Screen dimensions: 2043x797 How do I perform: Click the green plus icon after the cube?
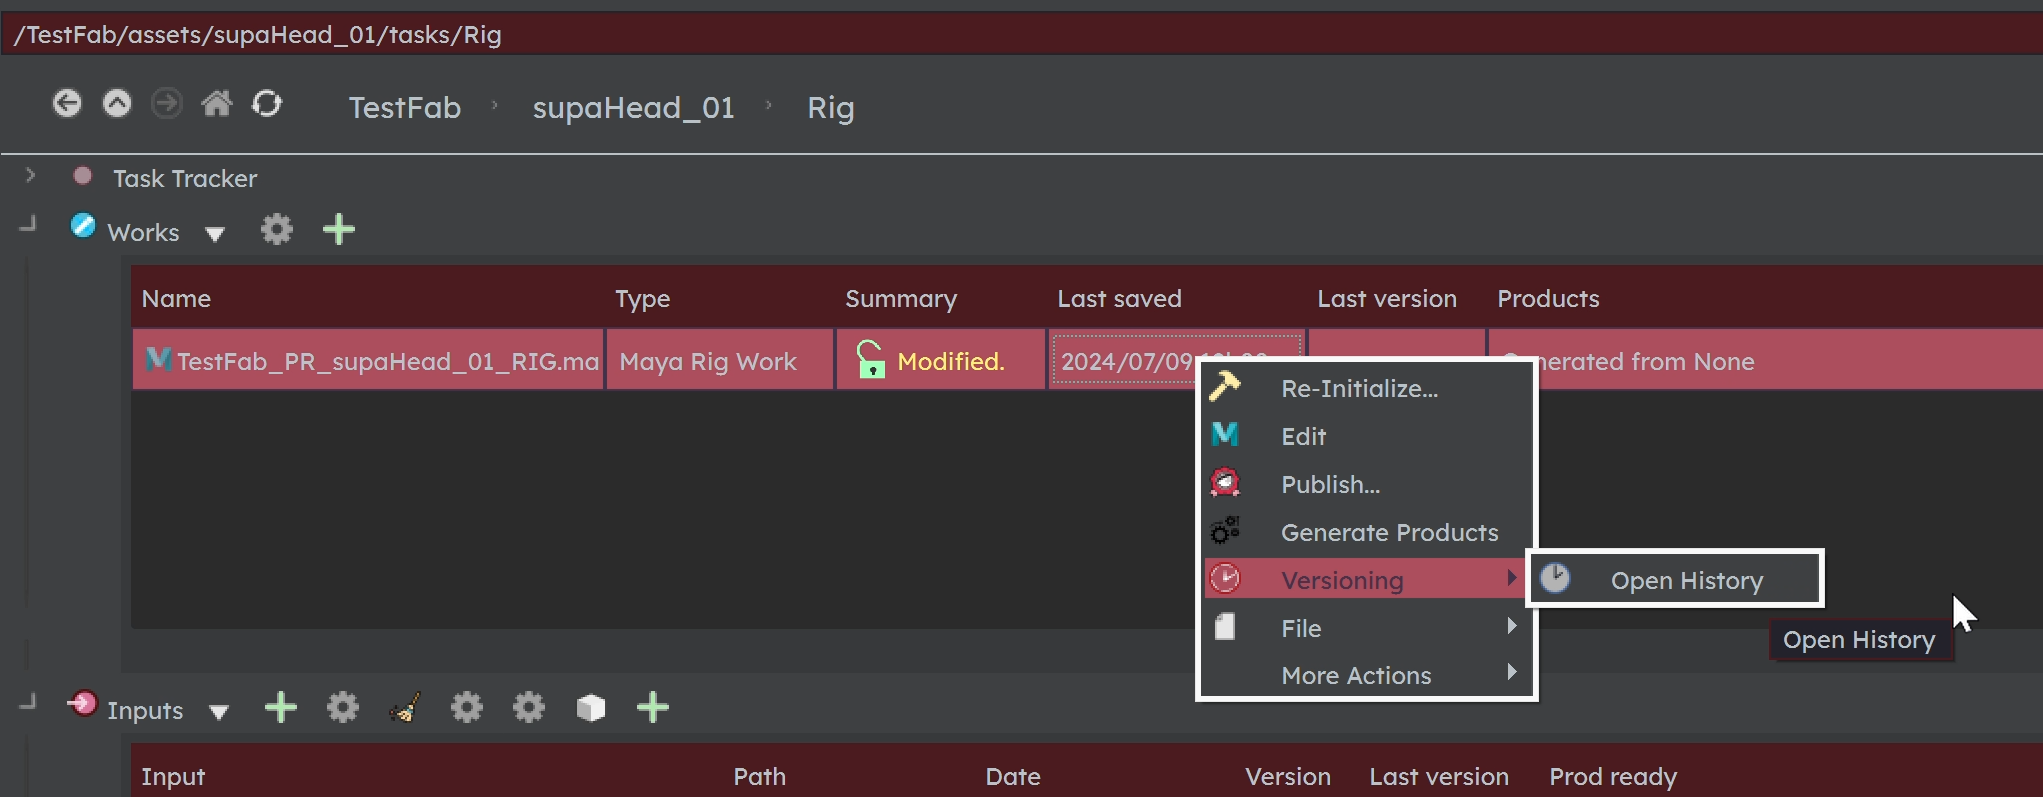tap(653, 707)
